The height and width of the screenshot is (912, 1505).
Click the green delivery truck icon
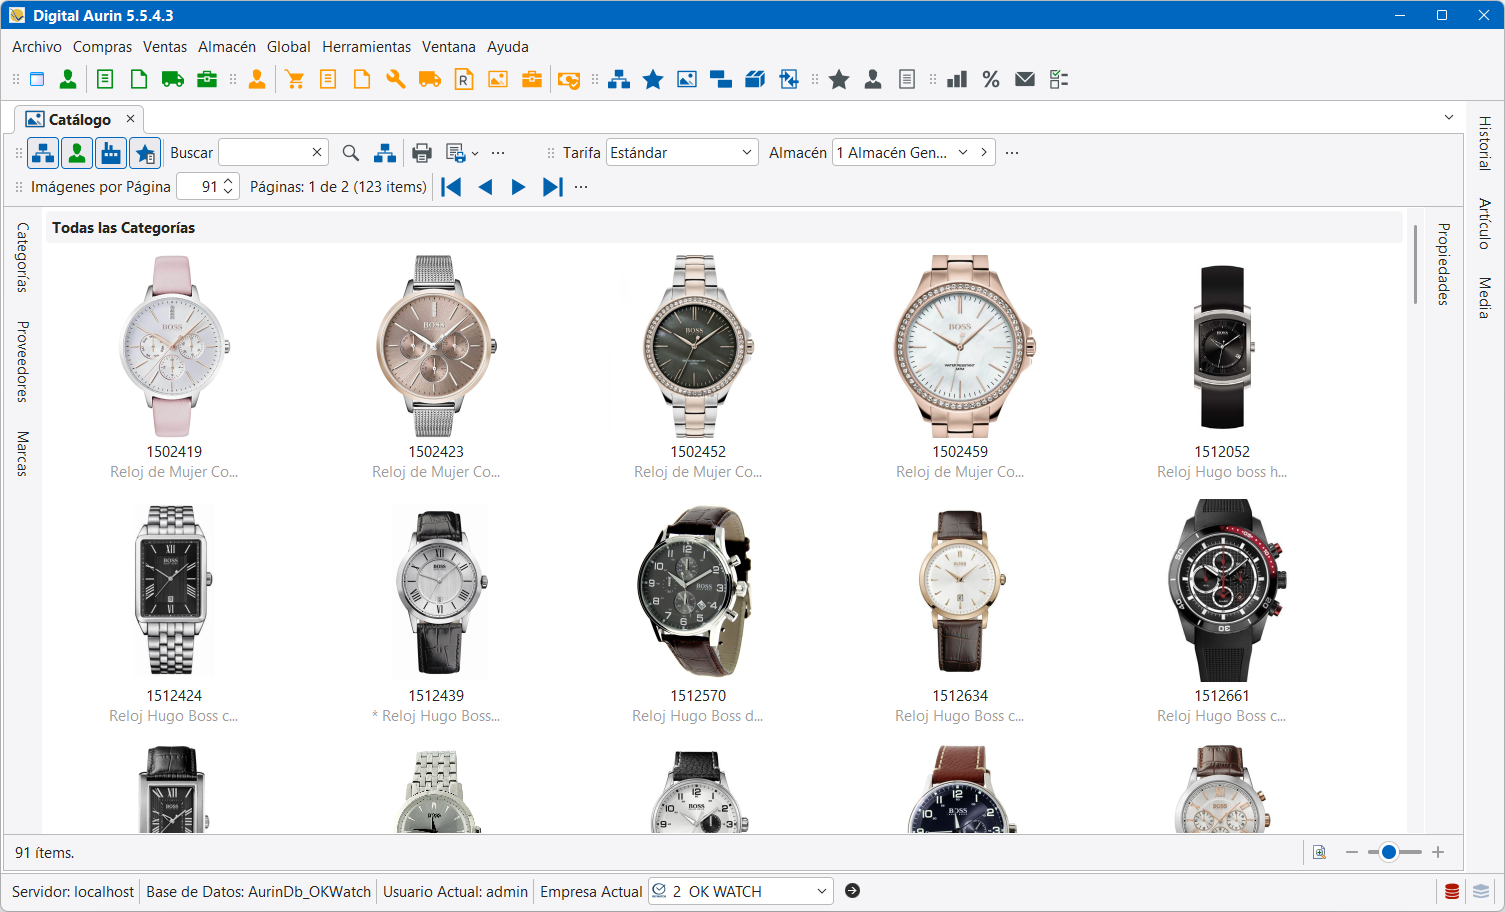[173, 79]
